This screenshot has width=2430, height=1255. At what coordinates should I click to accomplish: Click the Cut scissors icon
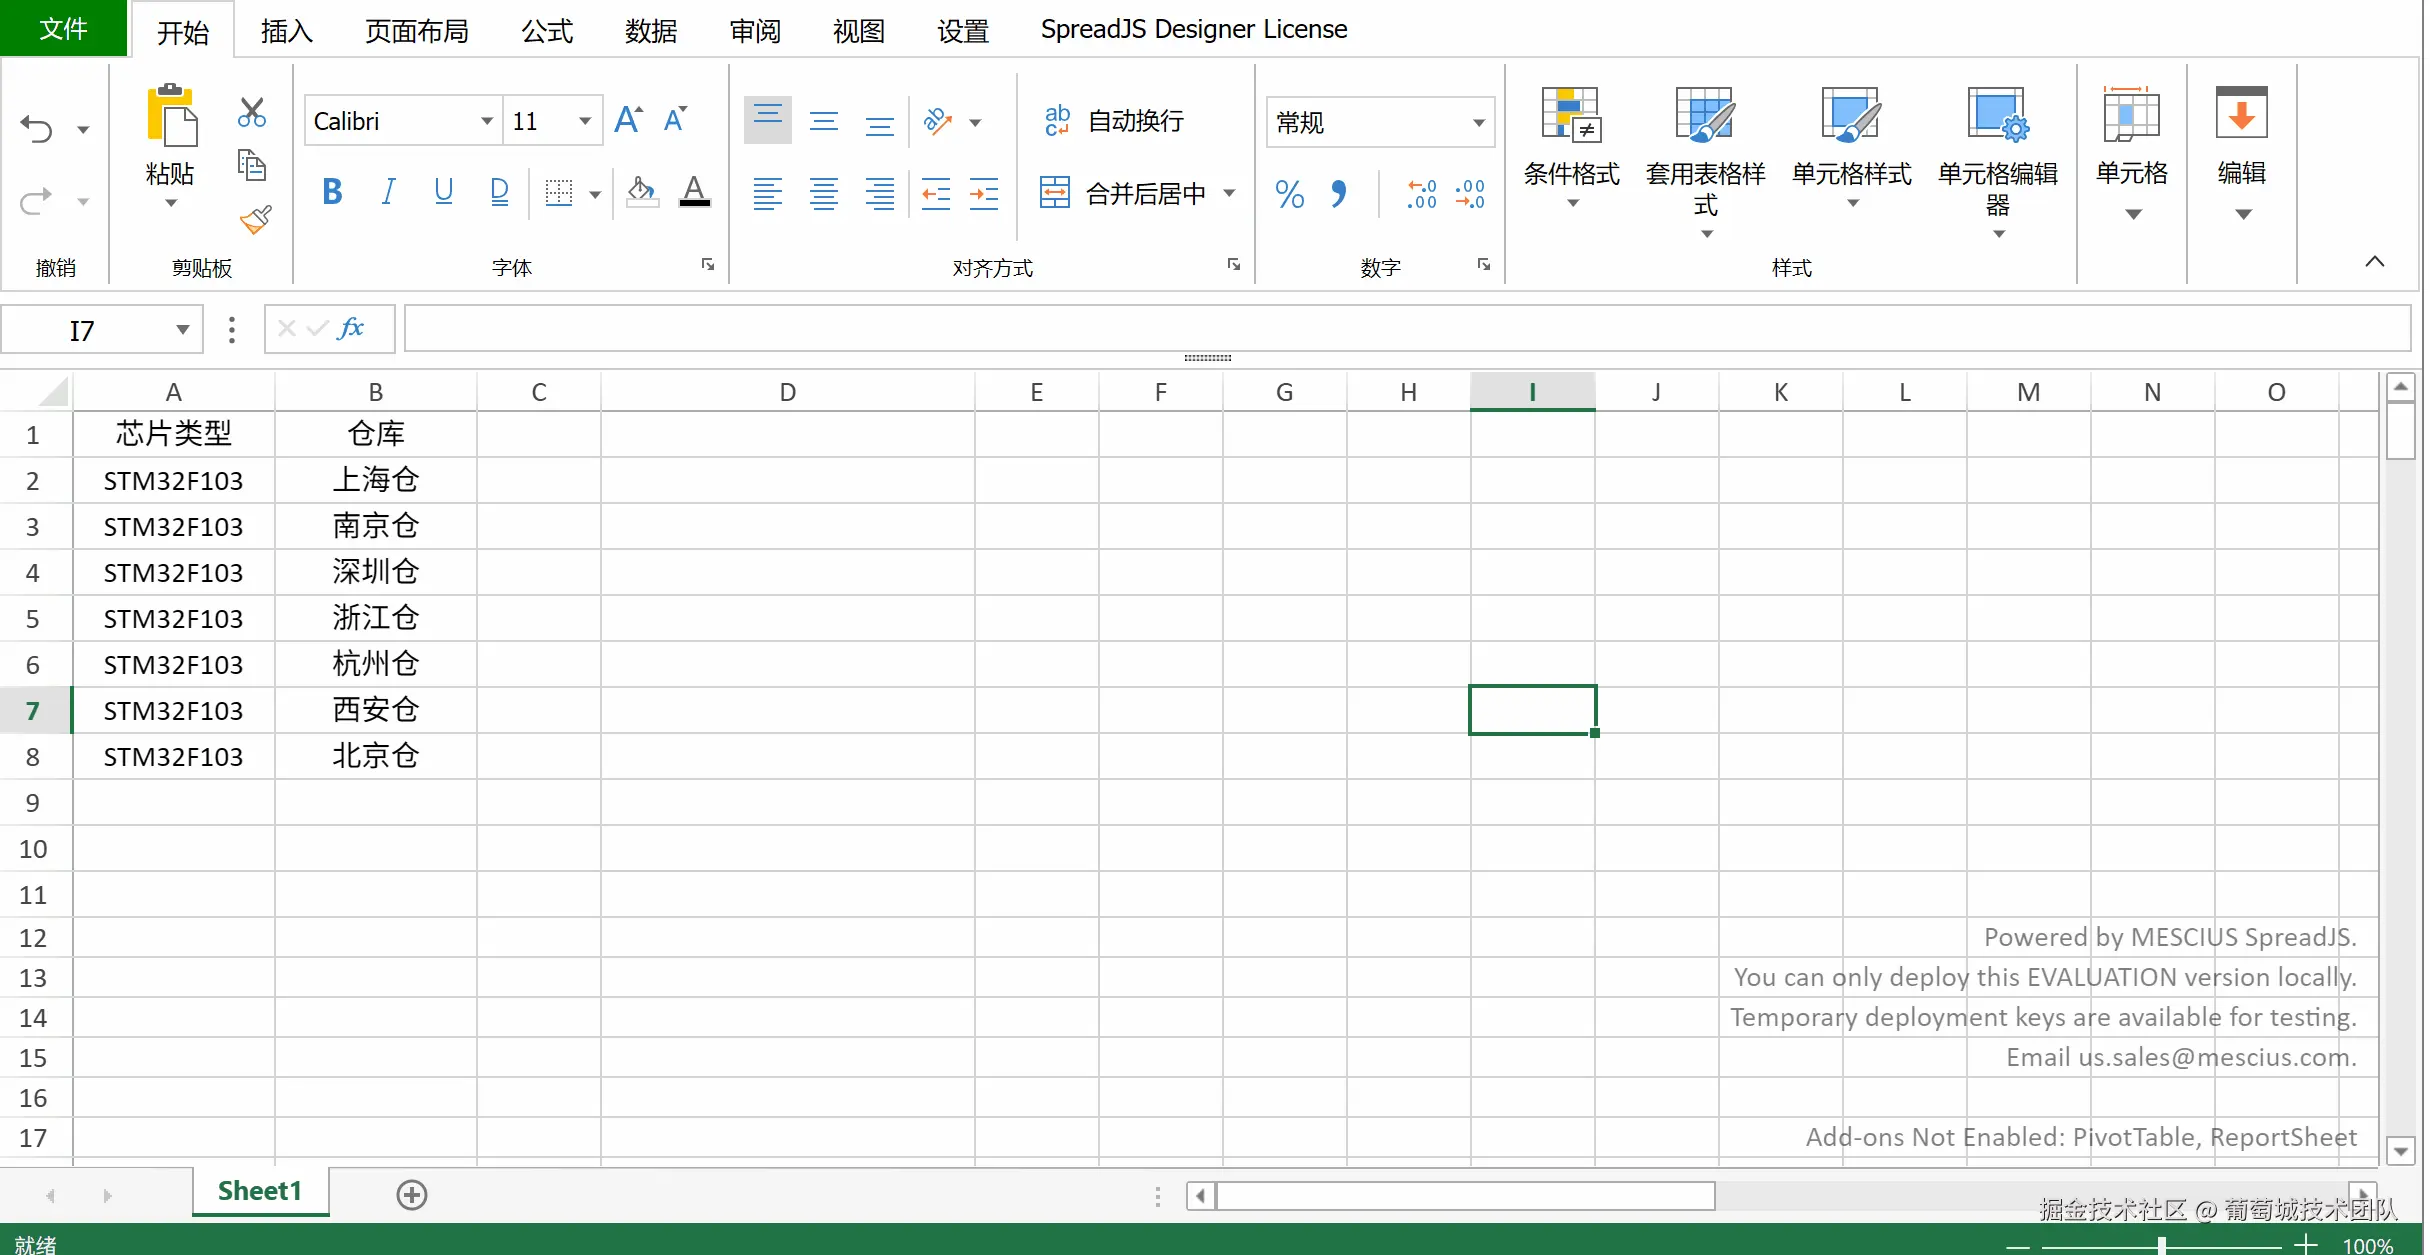tap(252, 112)
